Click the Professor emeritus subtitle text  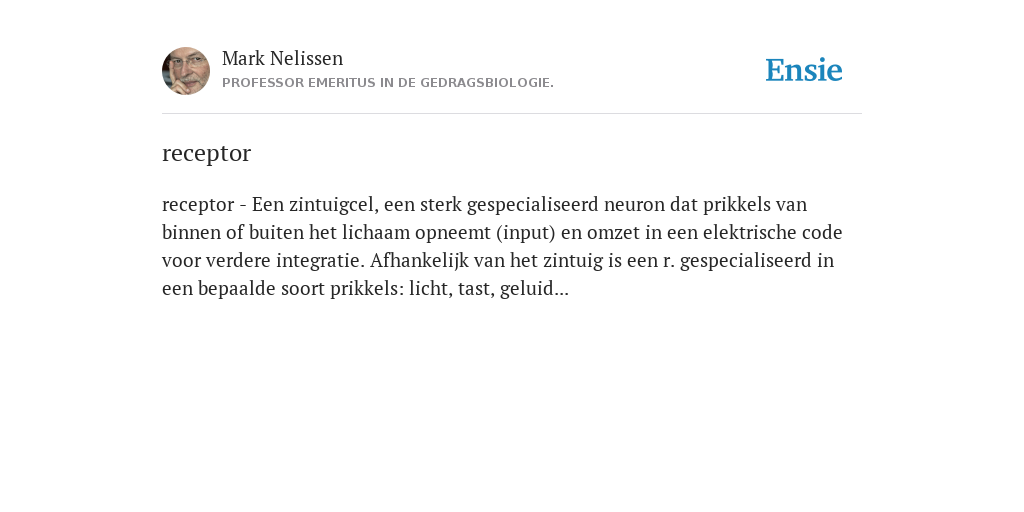tap(388, 83)
